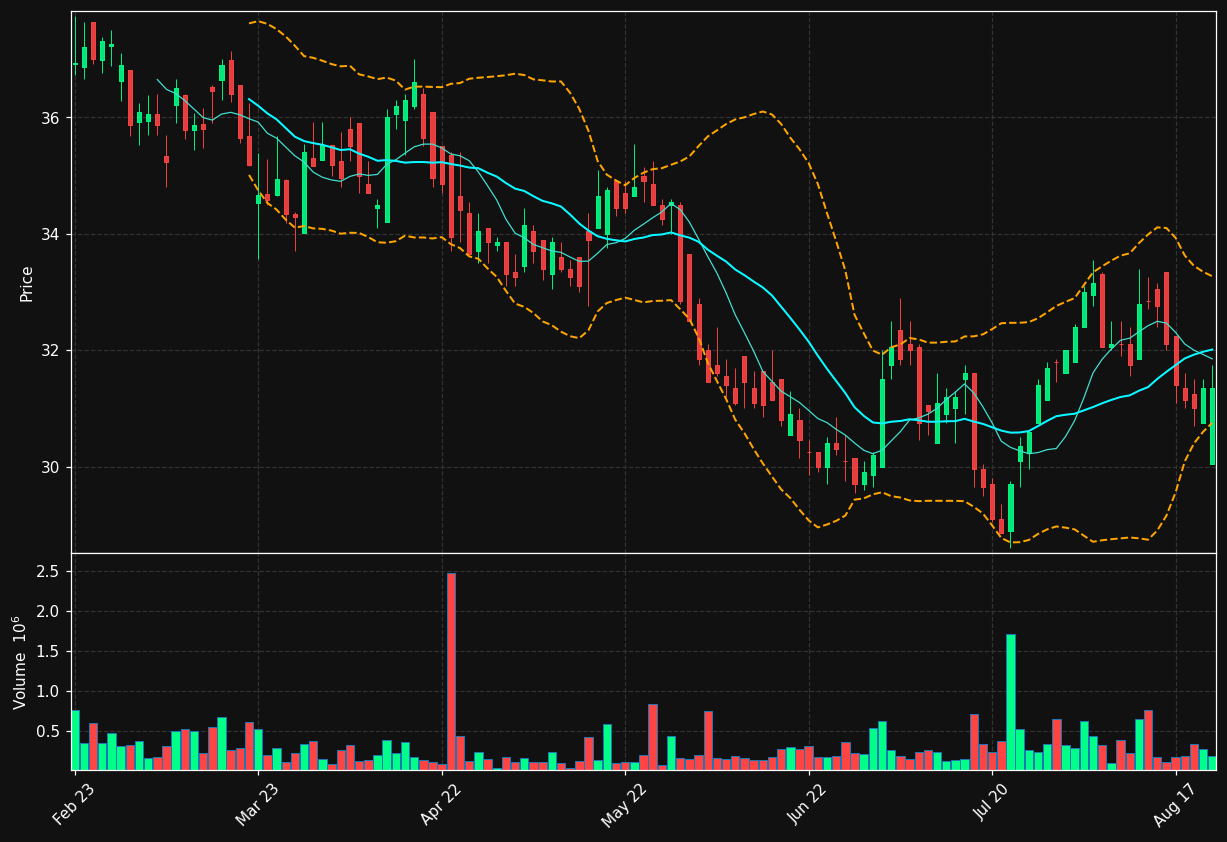Click the 36 price tick label

click(50, 118)
